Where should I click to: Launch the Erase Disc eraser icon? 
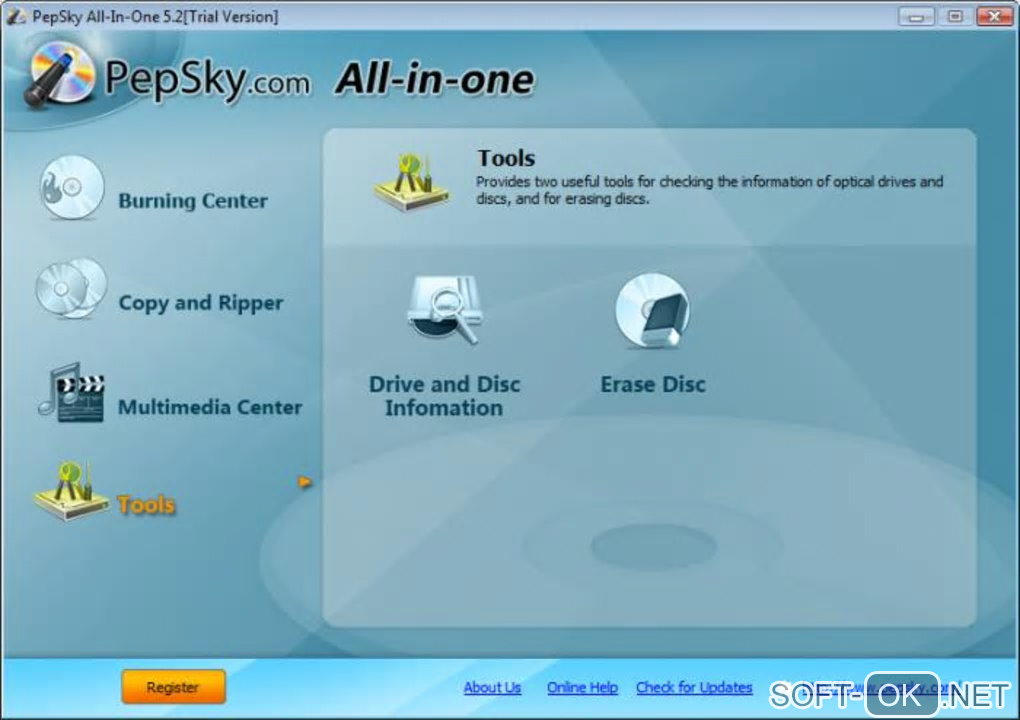[652, 311]
